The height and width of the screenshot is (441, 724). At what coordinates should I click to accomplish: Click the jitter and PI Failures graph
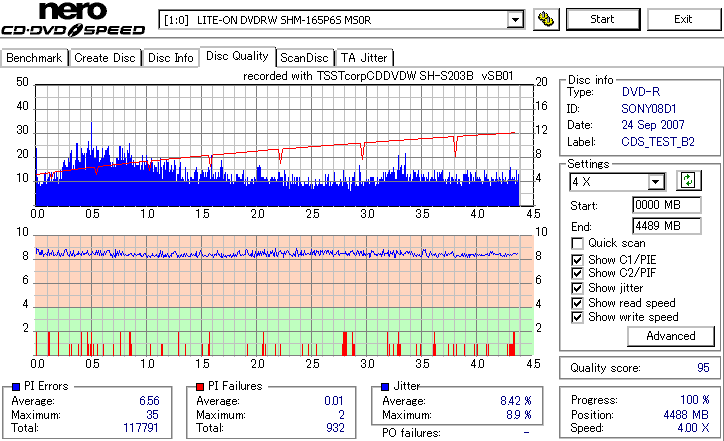pos(284,296)
